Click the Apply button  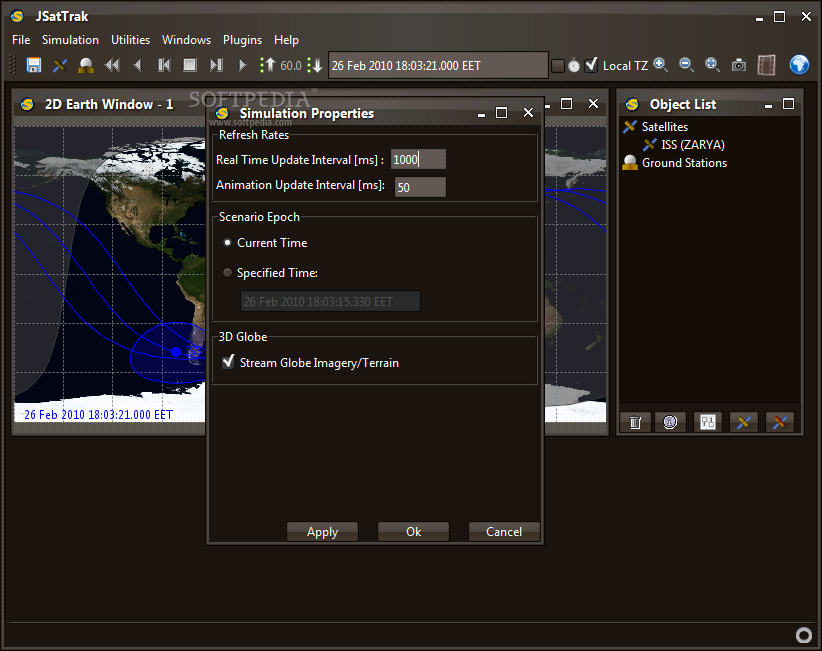pyautogui.click(x=322, y=531)
